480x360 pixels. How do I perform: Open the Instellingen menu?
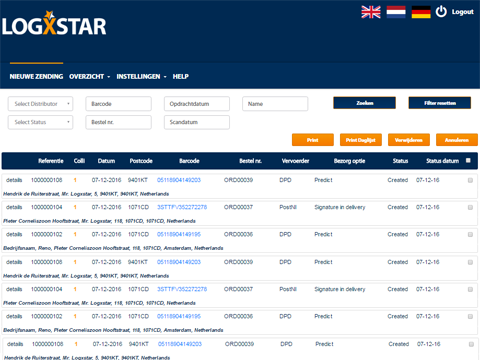tap(138, 76)
